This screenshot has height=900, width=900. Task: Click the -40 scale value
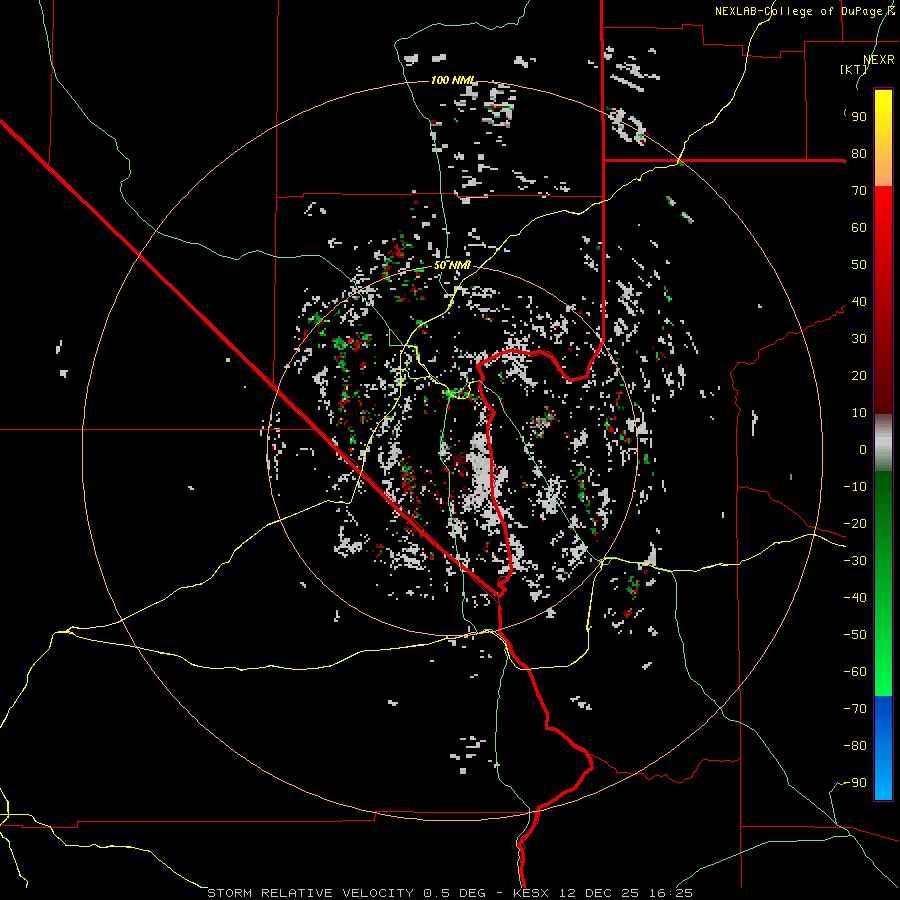855,598
